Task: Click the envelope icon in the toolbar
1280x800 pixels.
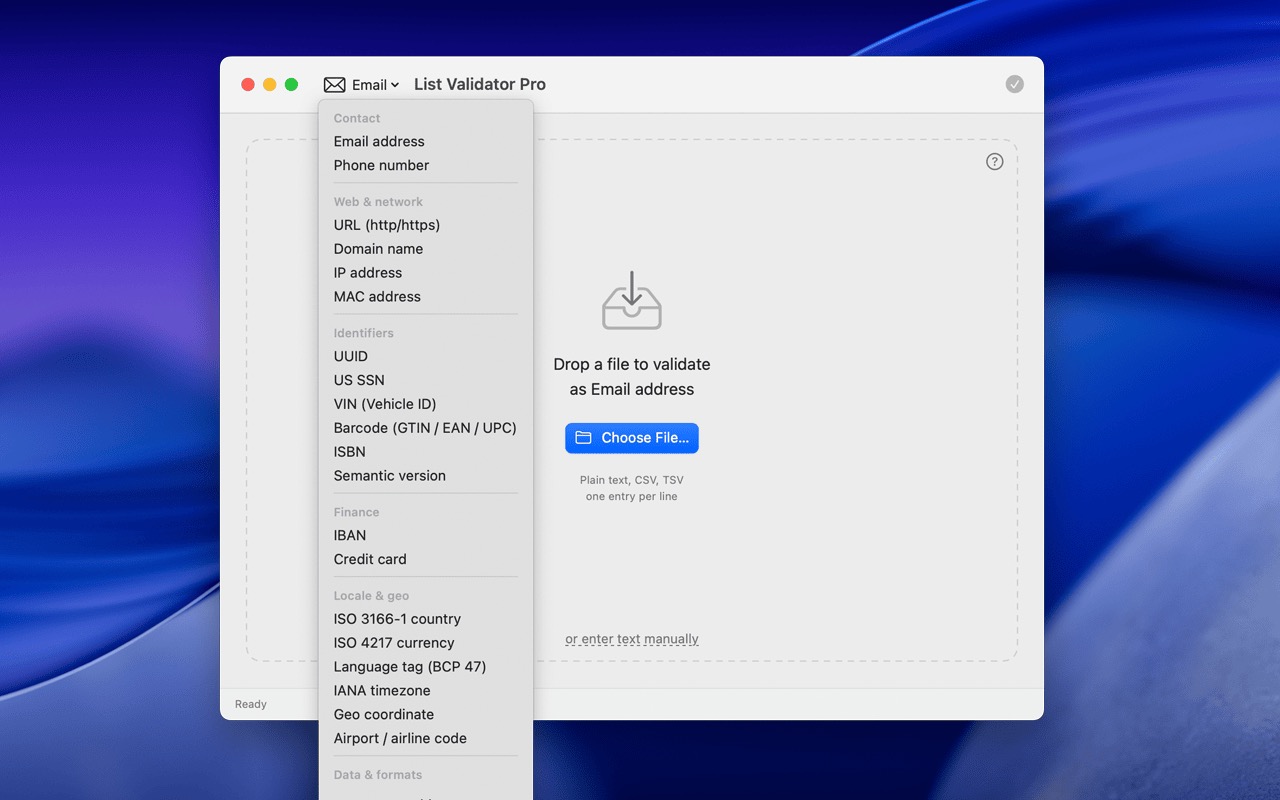Action: coord(334,85)
